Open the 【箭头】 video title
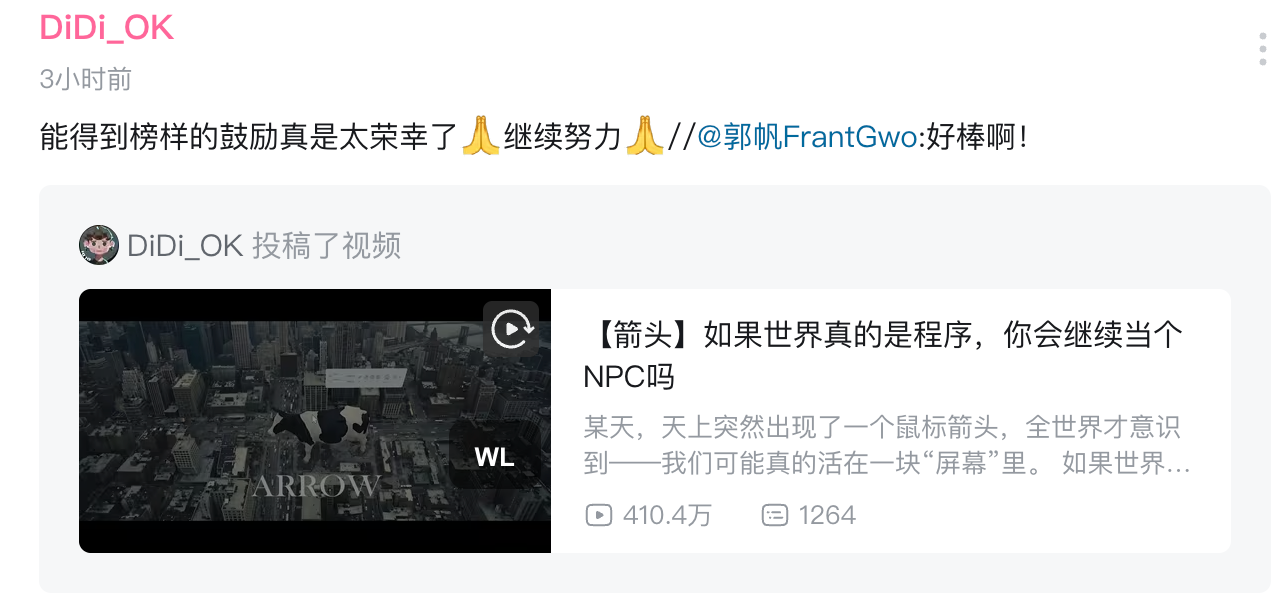 point(883,355)
